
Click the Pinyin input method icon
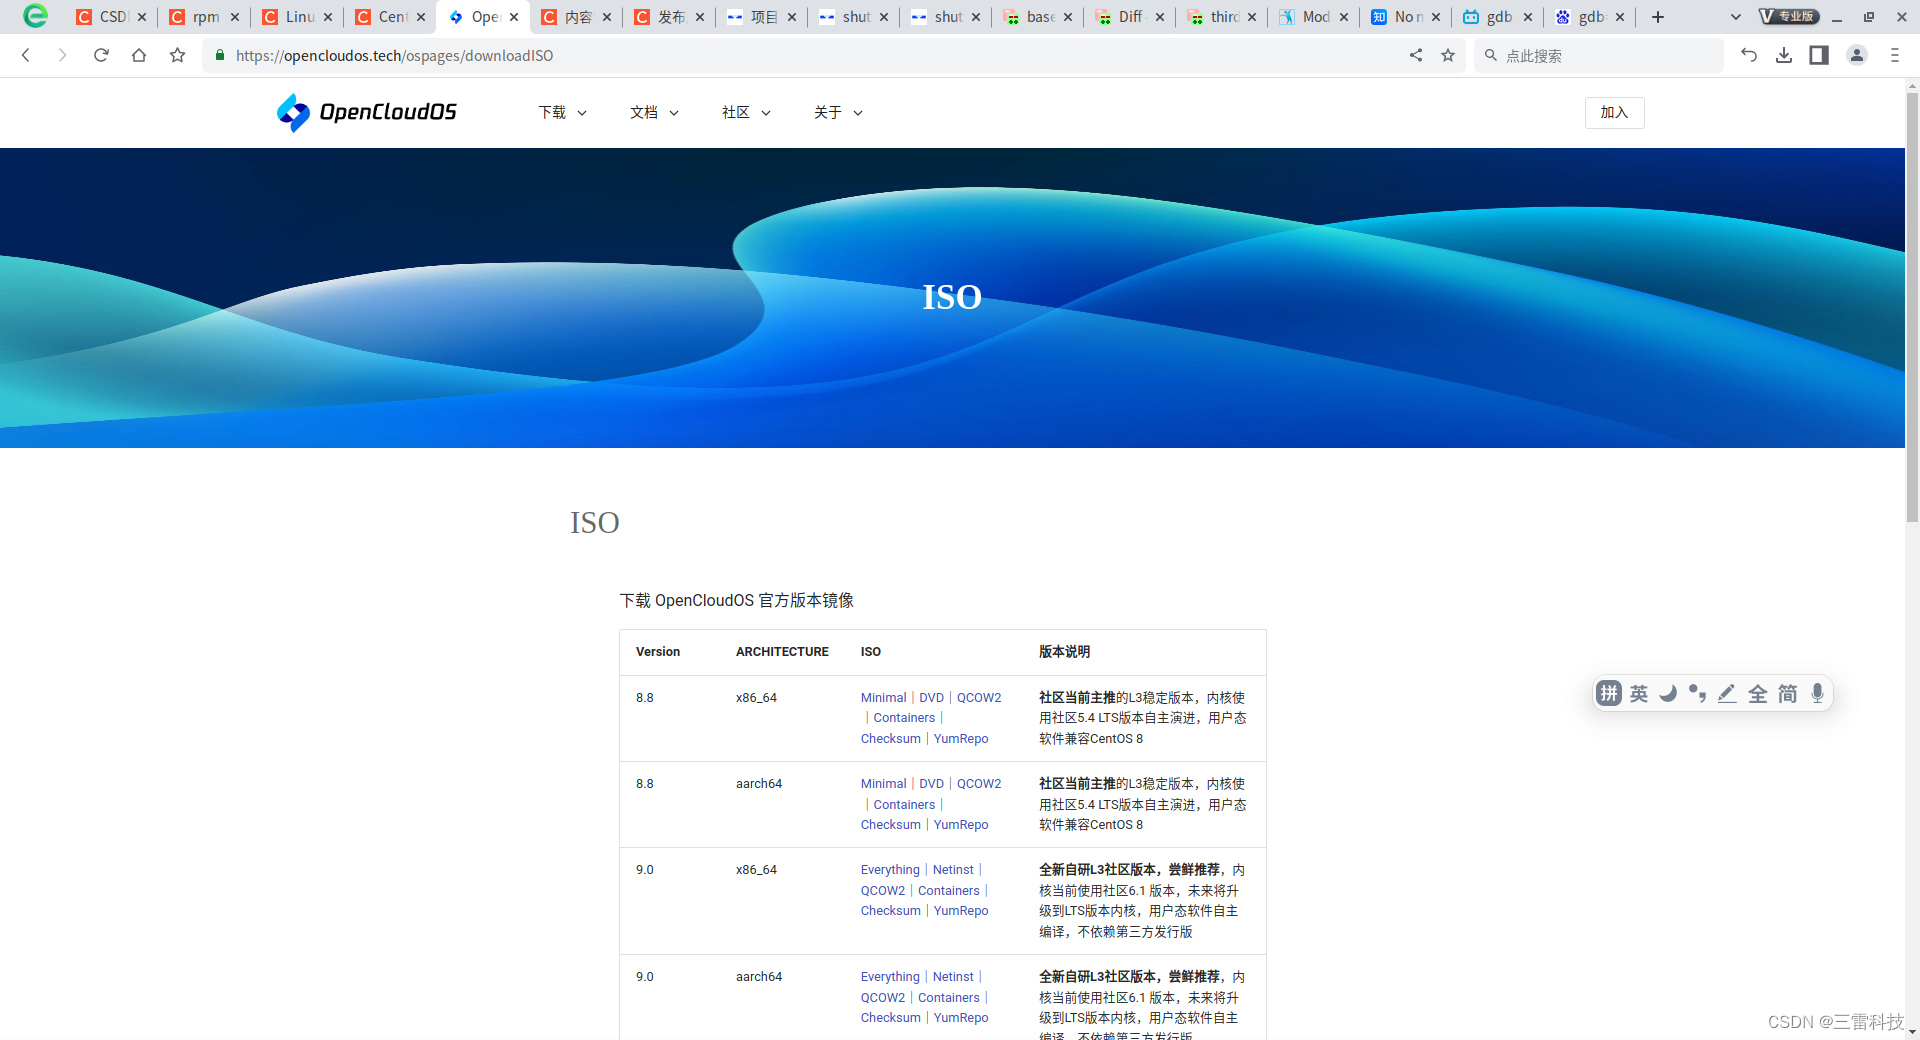(1608, 693)
